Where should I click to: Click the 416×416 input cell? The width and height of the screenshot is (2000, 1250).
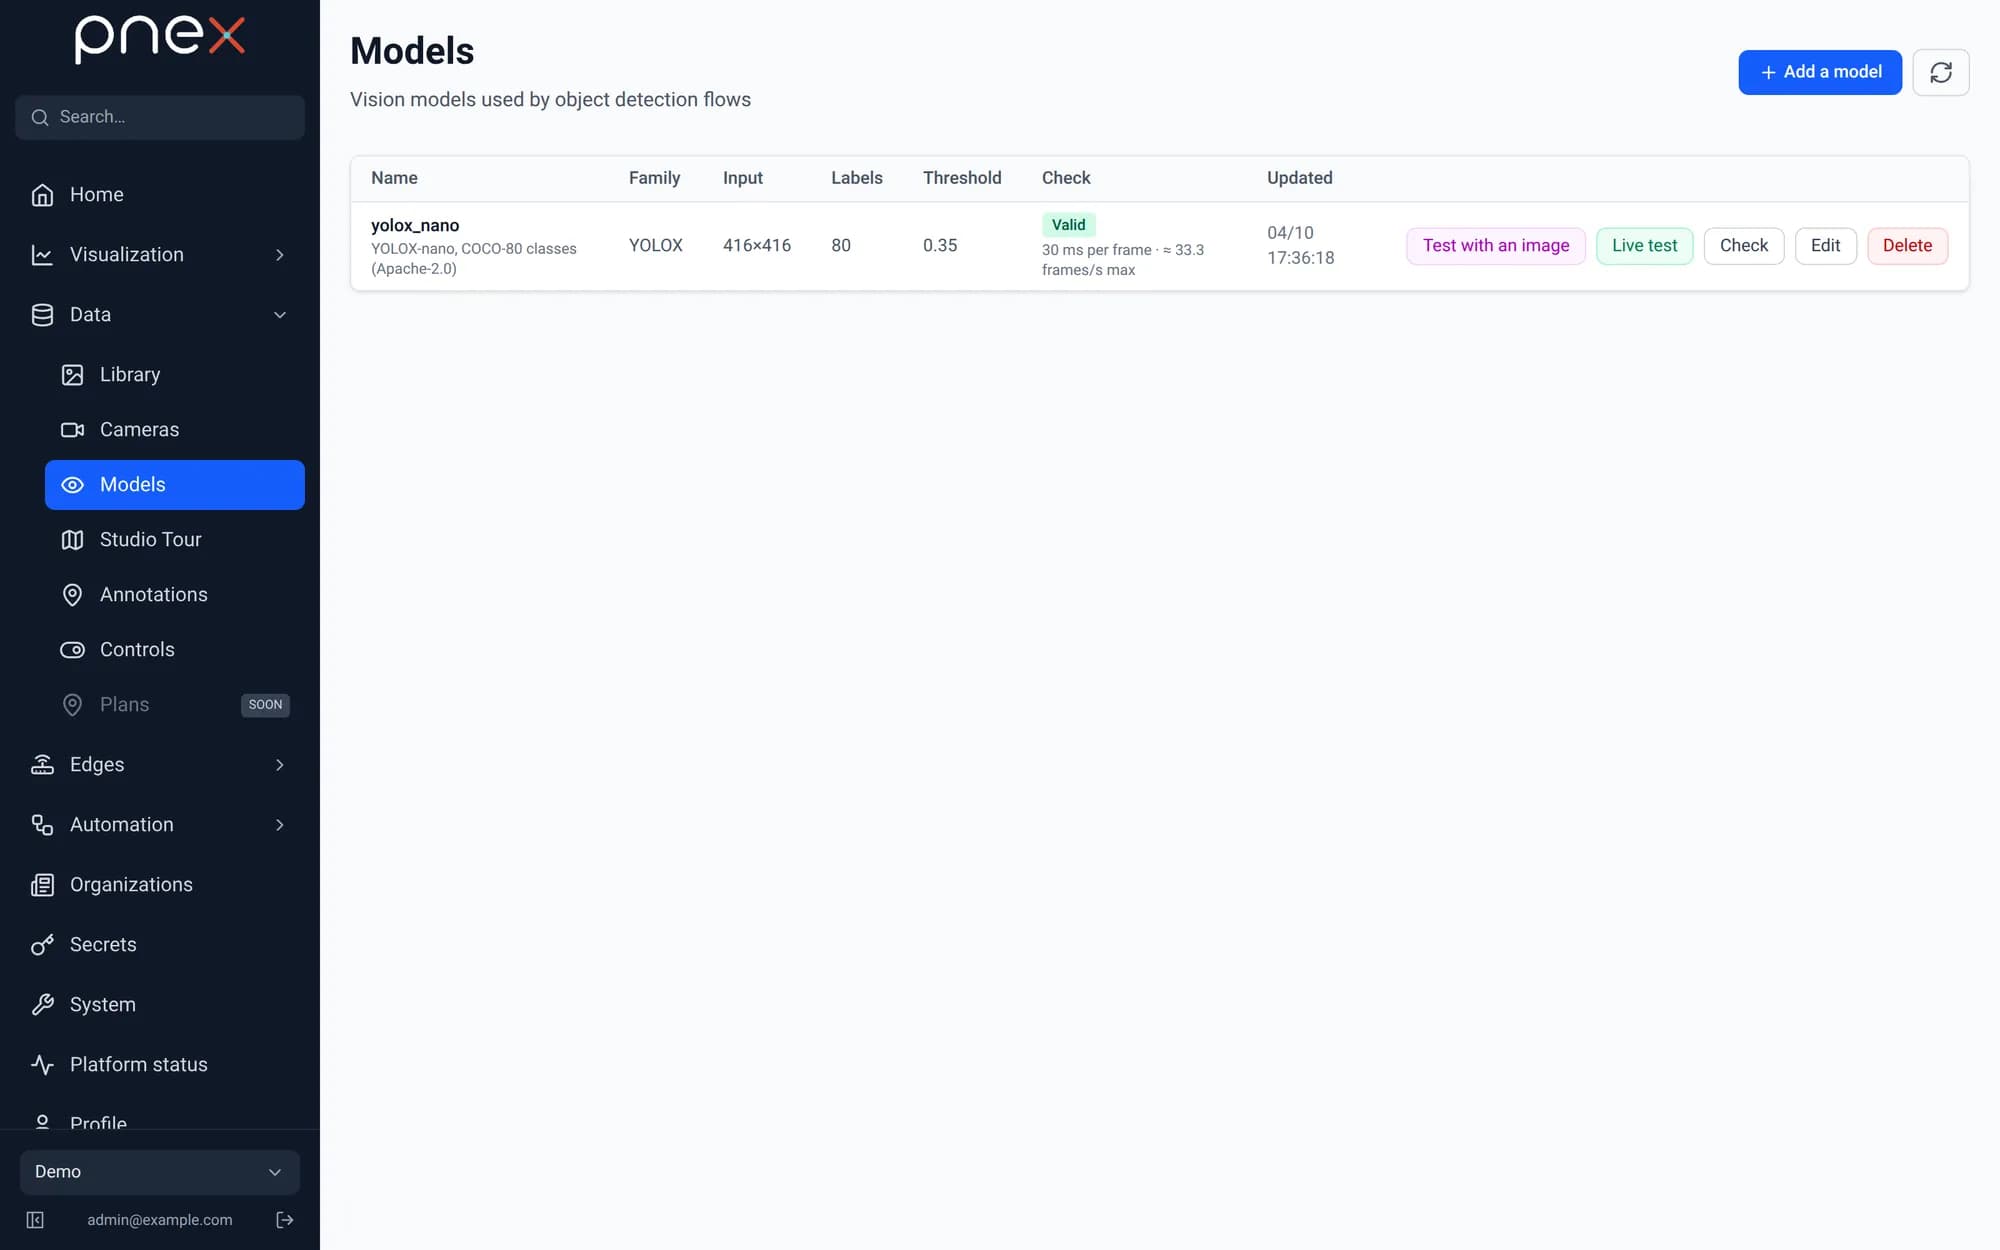pyautogui.click(x=757, y=246)
